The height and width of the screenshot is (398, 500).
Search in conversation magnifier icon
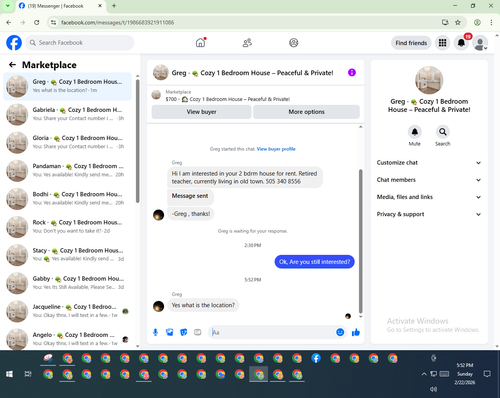click(443, 132)
